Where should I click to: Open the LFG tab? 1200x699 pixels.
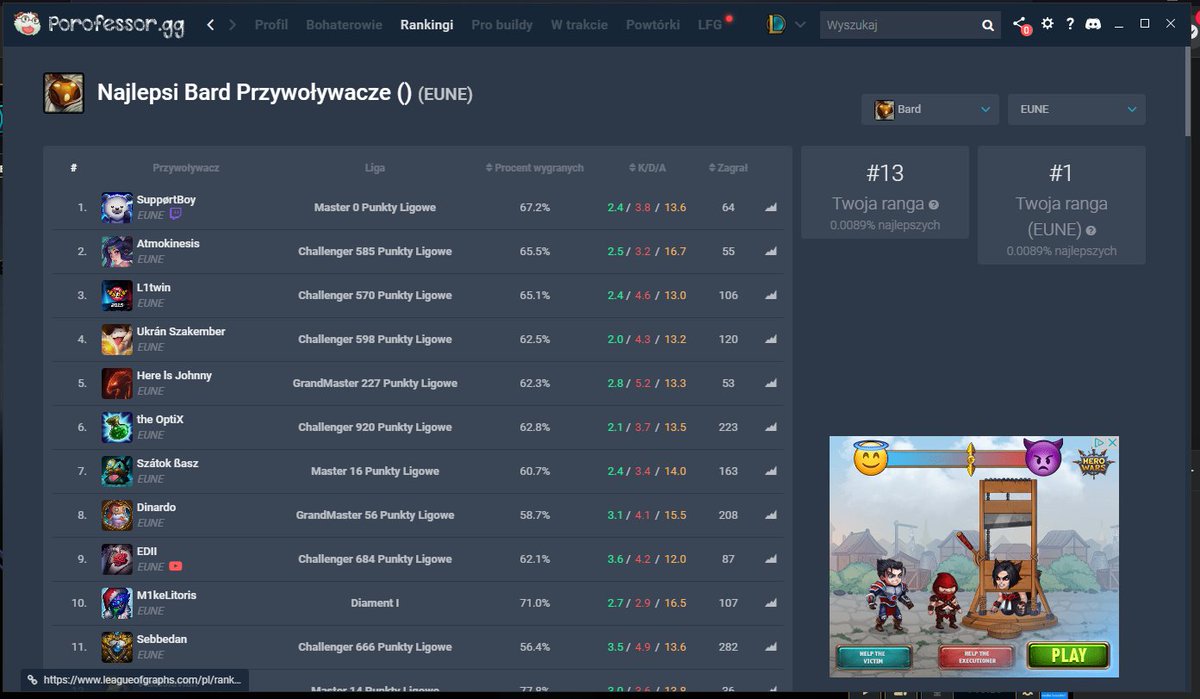pyautogui.click(x=710, y=25)
